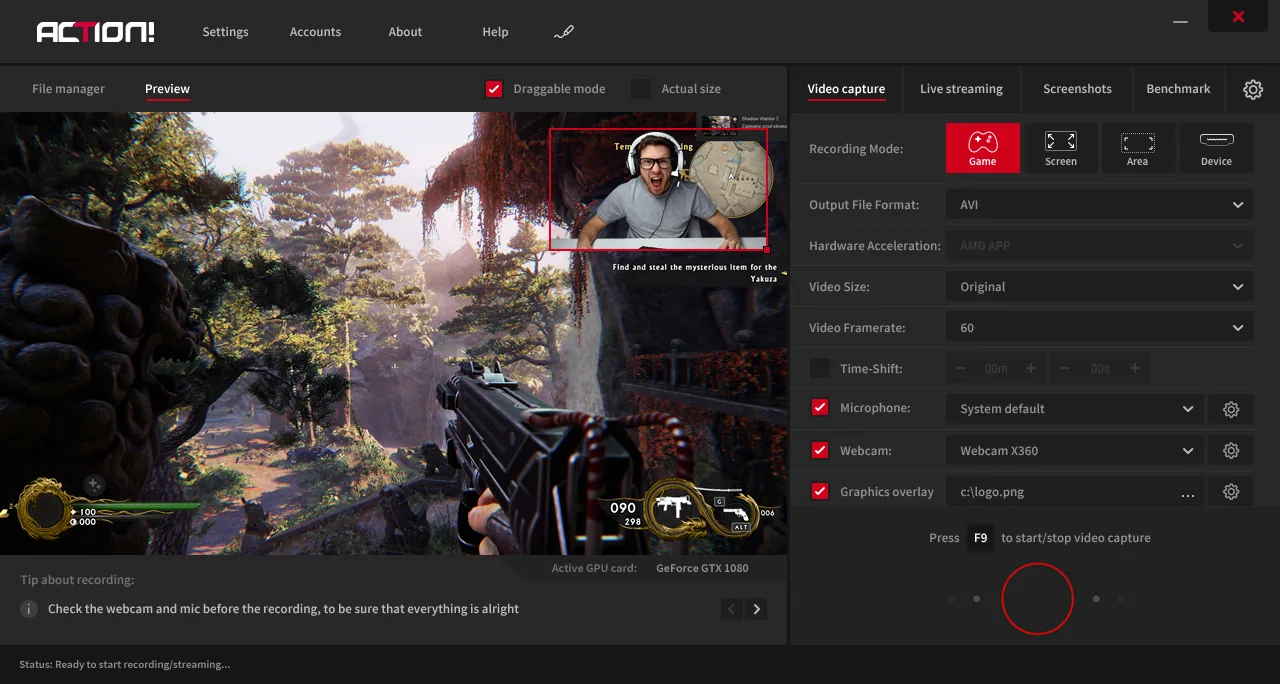Enable Actual size checkbox
This screenshot has height=684, width=1280.
click(x=641, y=89)
